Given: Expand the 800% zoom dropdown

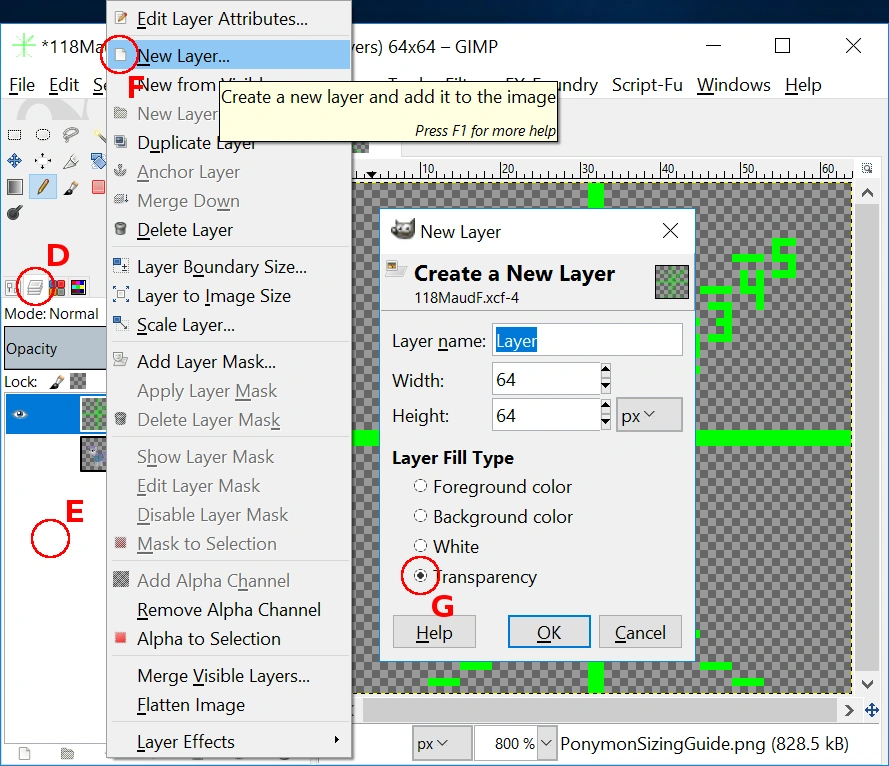Looking at the screenshot, I should [545, 743].
